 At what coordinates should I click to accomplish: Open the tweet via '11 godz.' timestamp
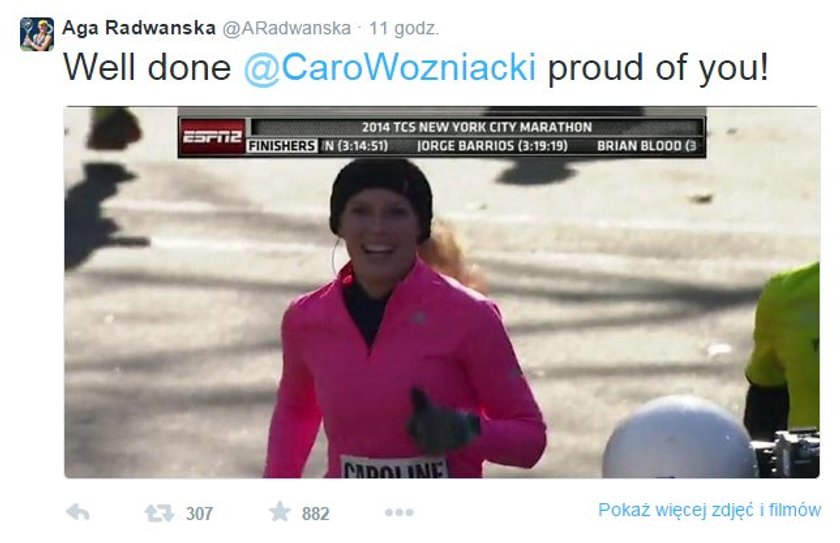[x=404, y=28]
